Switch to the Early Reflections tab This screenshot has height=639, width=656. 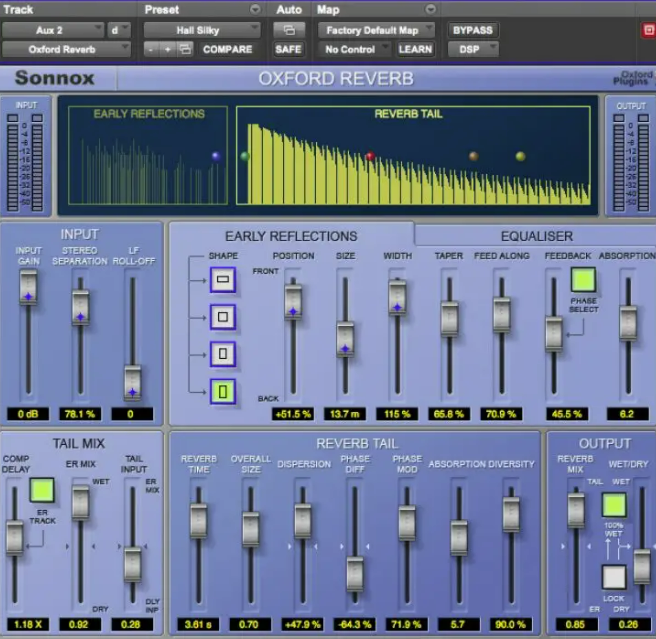pyautogui.click(x=291, y=236)
